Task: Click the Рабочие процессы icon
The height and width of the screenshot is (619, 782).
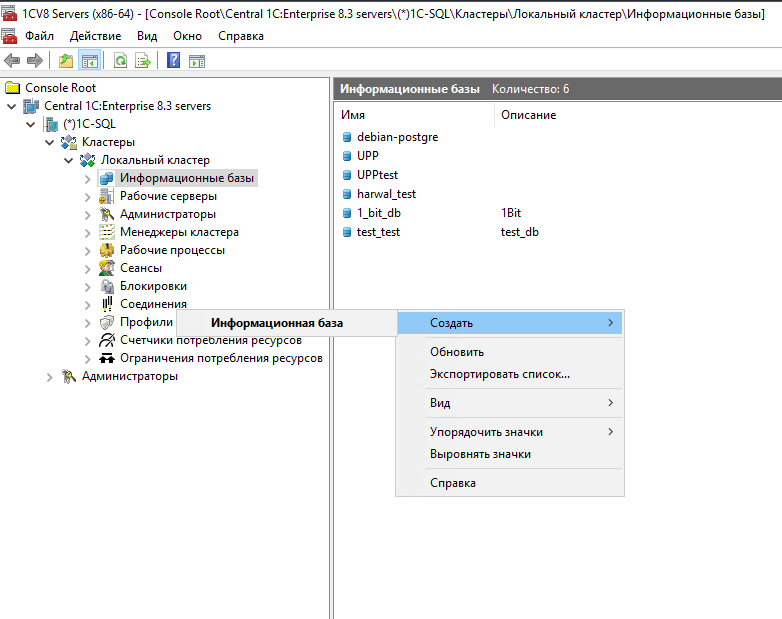Action: 106,250
